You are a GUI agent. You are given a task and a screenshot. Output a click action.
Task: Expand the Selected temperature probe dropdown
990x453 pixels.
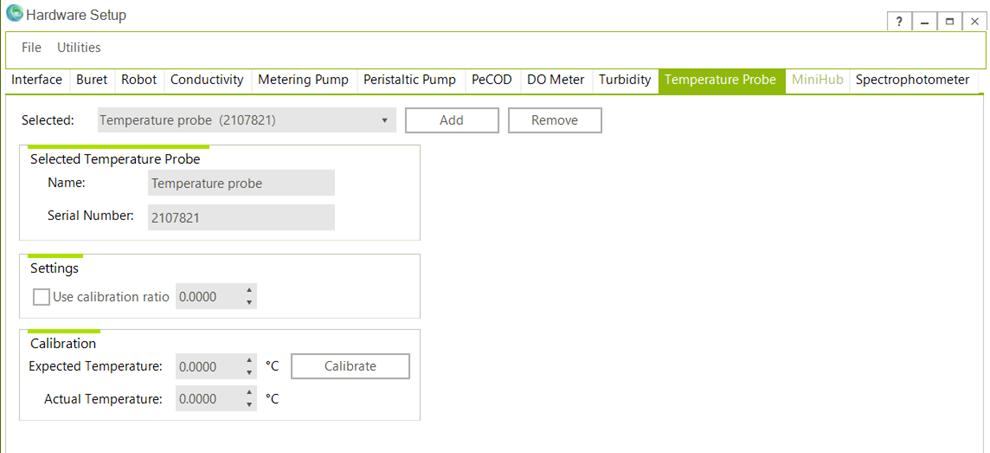[x=385, y=121]
